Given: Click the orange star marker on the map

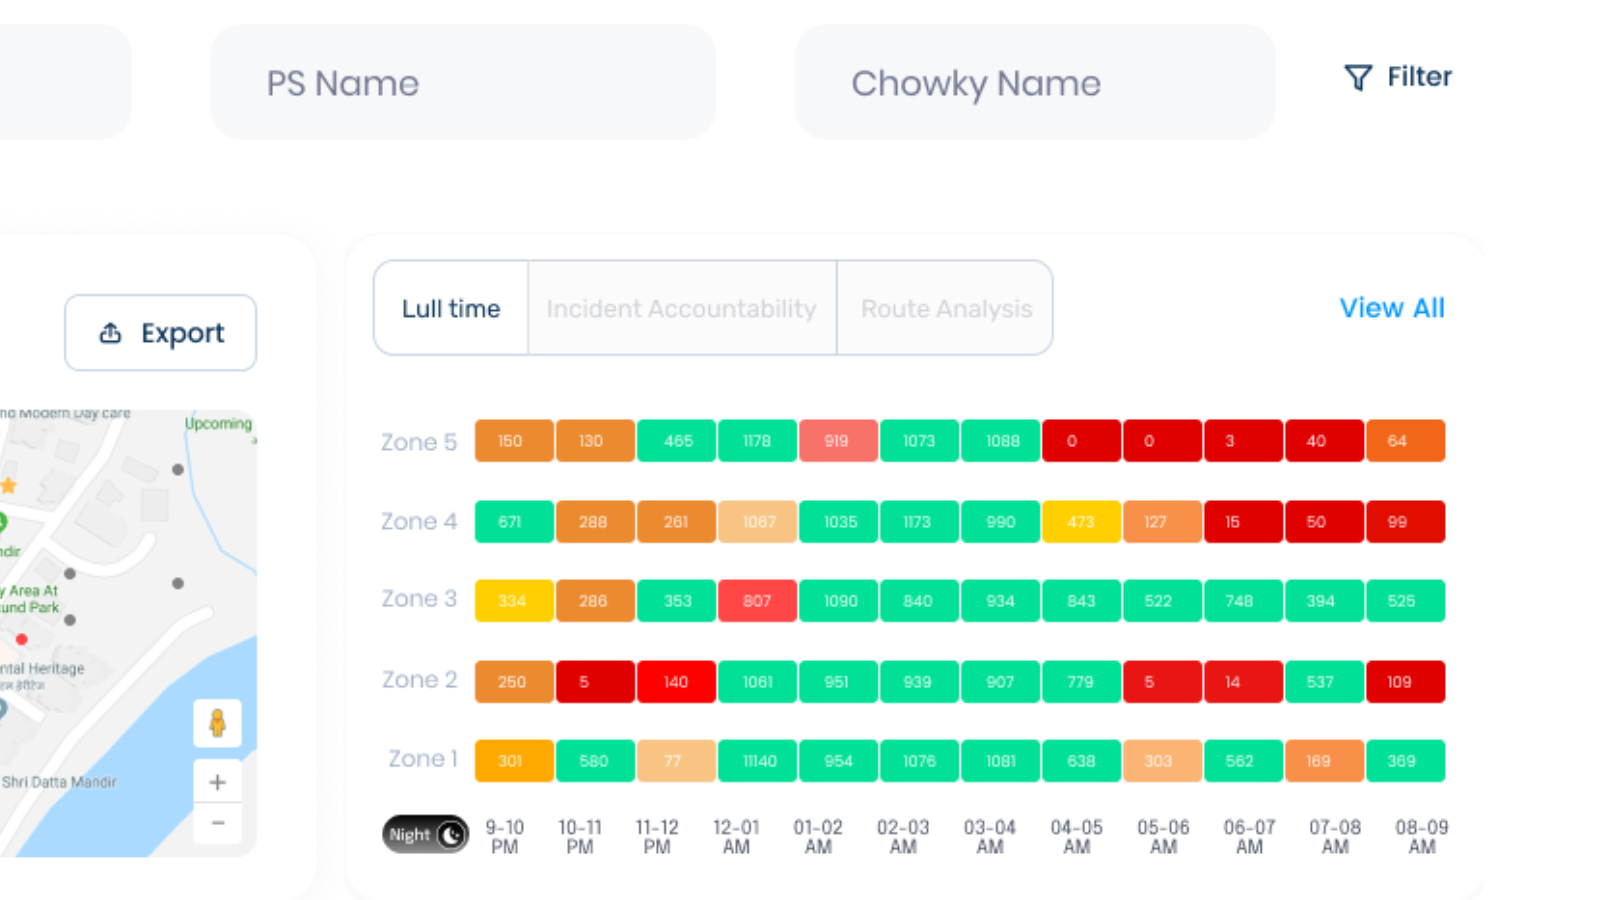Looking at the screenshot, I should [x=8, y=486].
